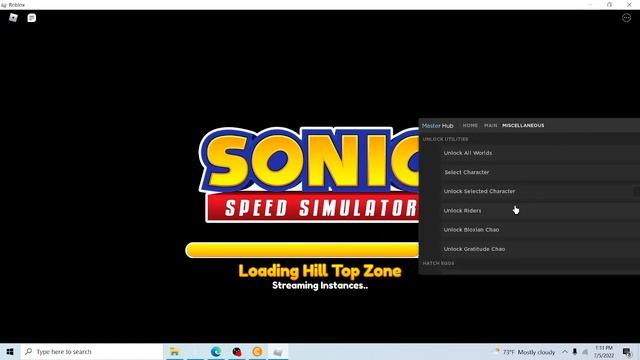Click the Unlock All Worlds button
This screenshot has height=360, width=640.
tap(540, 153)
